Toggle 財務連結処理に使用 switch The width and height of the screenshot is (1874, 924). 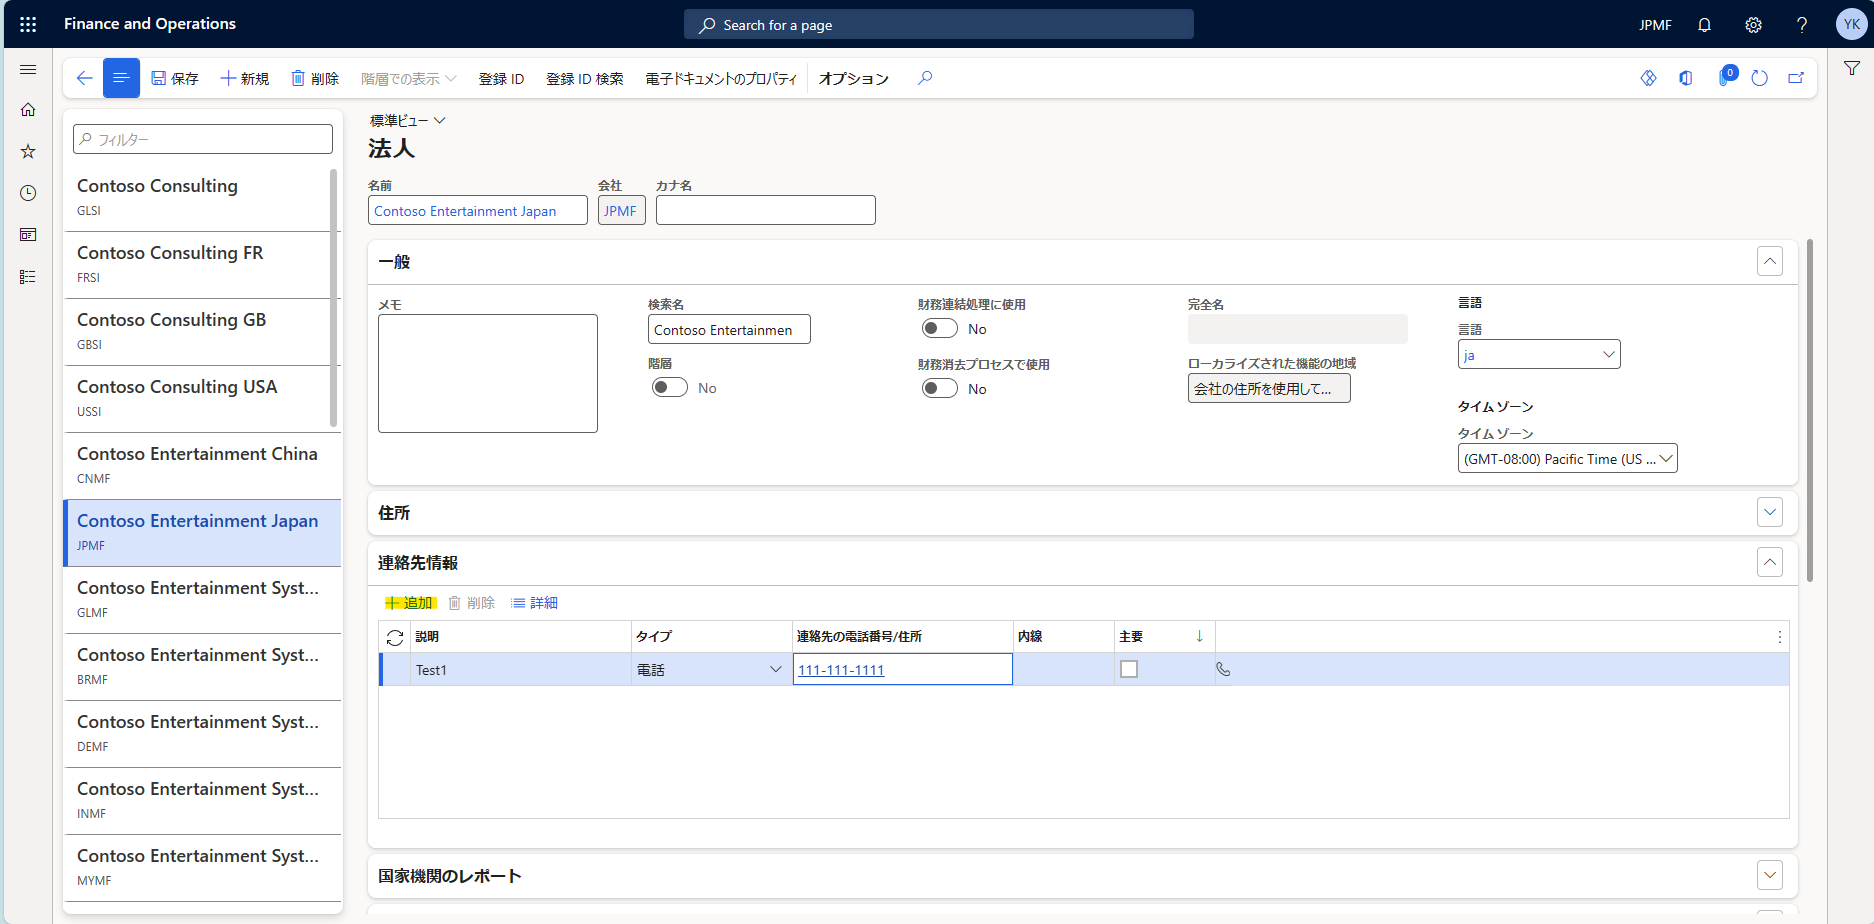(940, 329)
